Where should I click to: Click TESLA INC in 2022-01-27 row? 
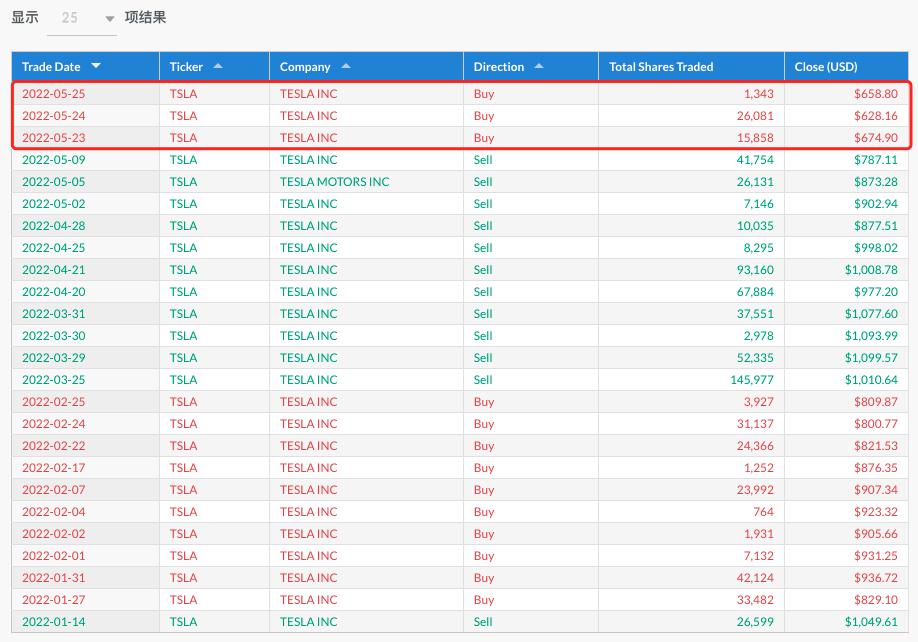(308, 600)
